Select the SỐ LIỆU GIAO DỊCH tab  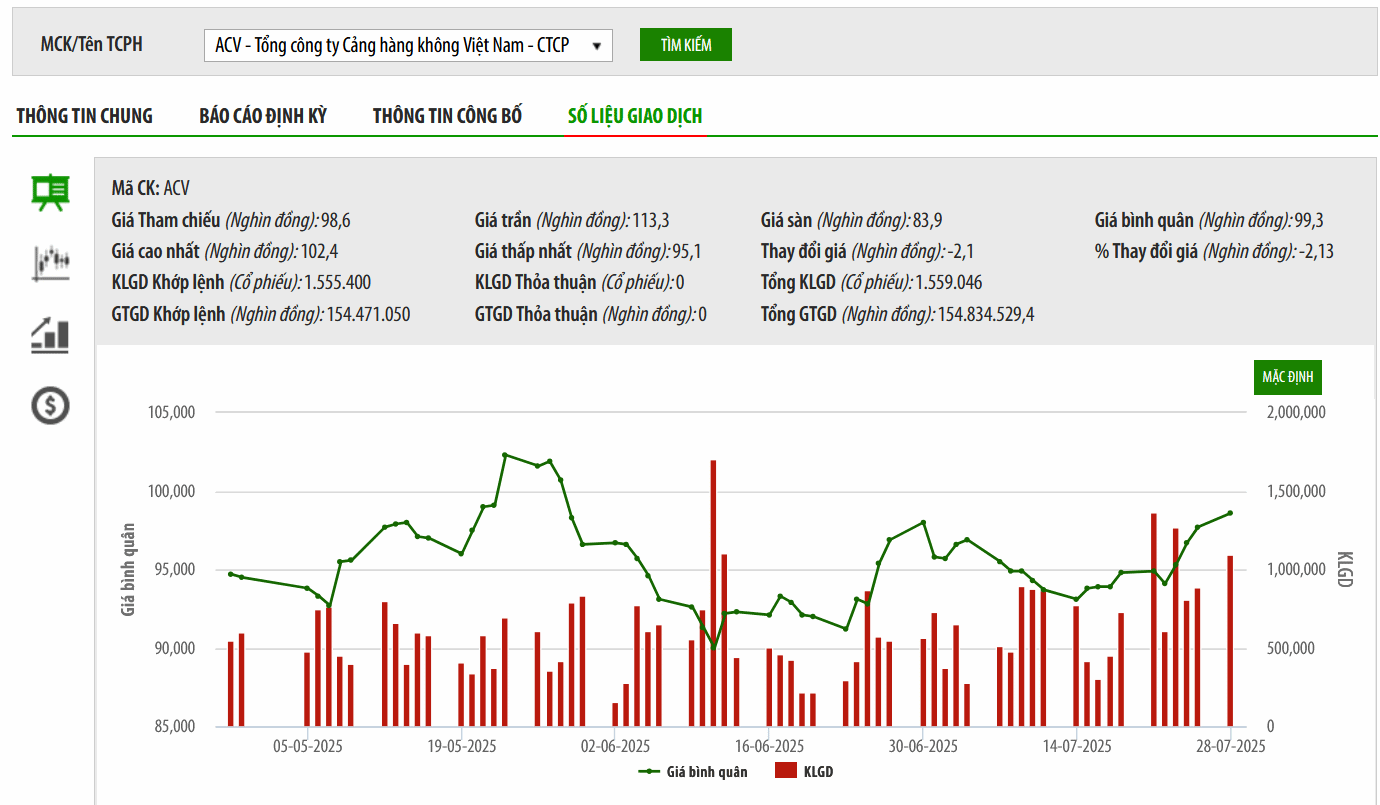coord(635,116)
